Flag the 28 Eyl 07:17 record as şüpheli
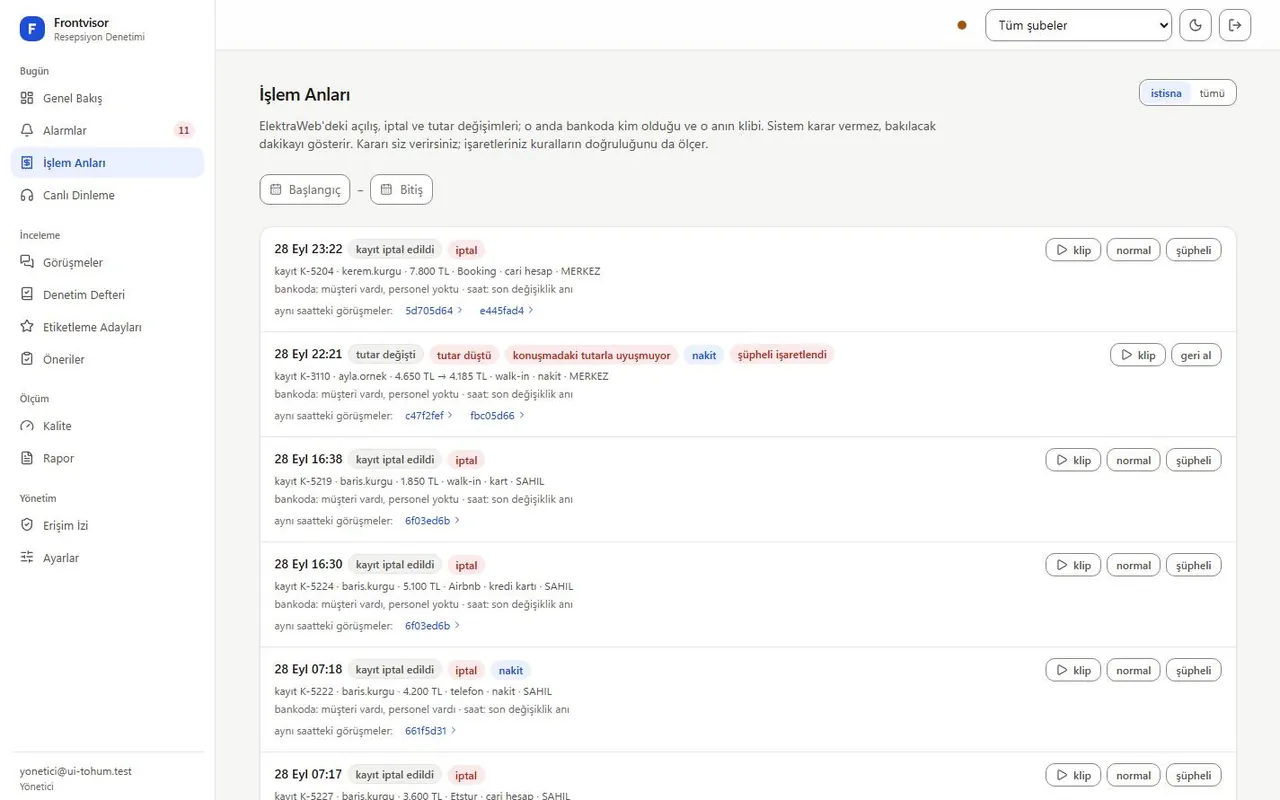The height and width of the screenshot is (800, 1280). 1193,775
